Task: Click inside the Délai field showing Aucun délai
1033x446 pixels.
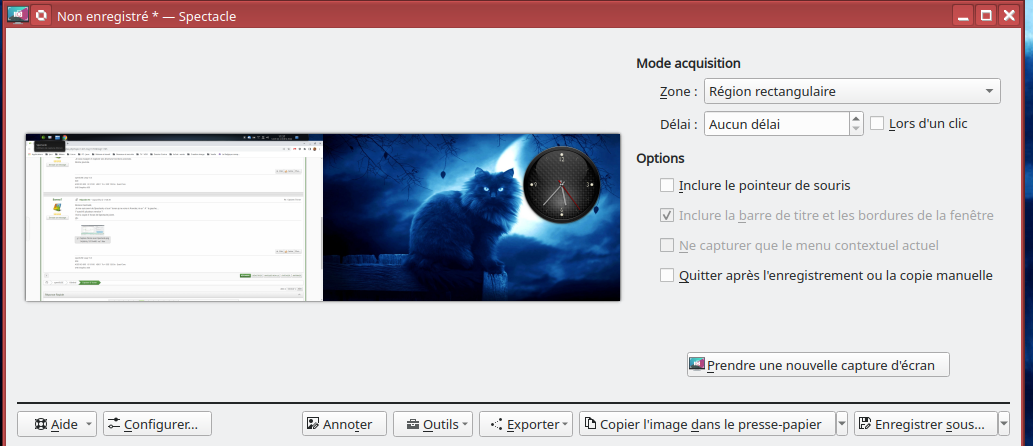Action: [x=775, y=124]
